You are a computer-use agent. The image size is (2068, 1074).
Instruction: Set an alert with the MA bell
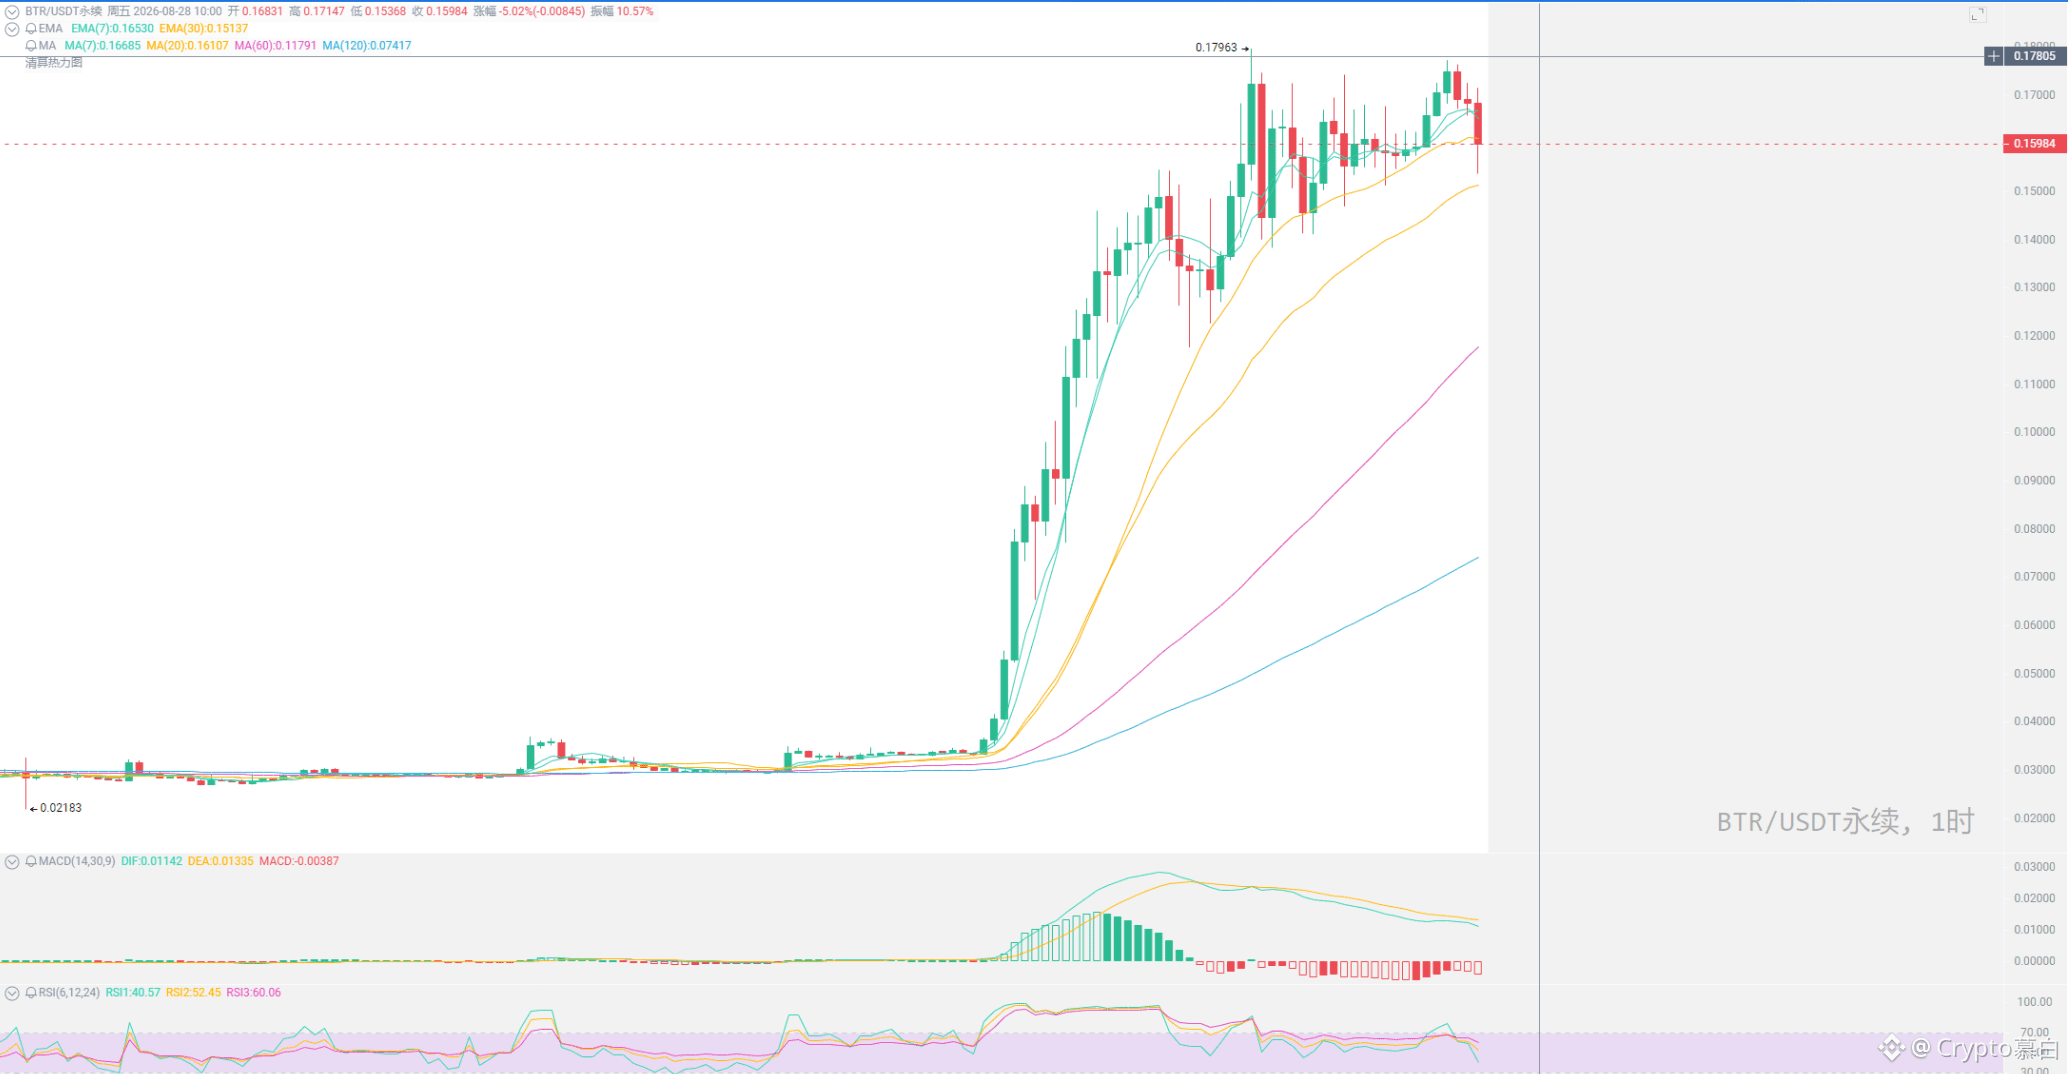coord(31,46)
